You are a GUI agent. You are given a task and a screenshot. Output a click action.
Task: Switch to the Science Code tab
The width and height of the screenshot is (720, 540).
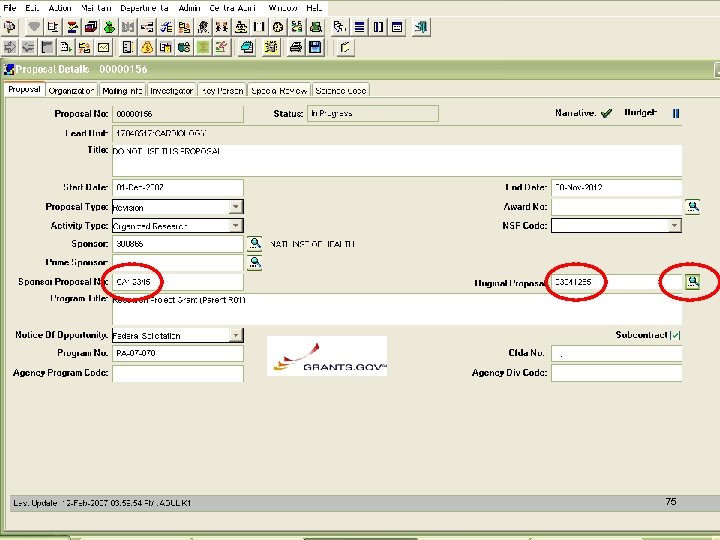click(341, 90)
